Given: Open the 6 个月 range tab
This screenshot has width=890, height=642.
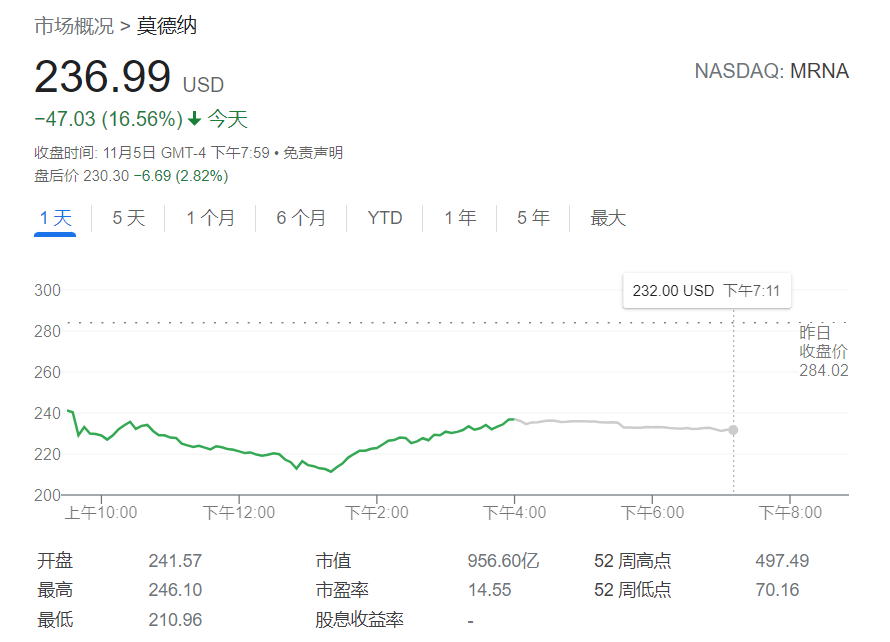Looking at the screenshot, I should pyautogui.click(x=301, y=218).
